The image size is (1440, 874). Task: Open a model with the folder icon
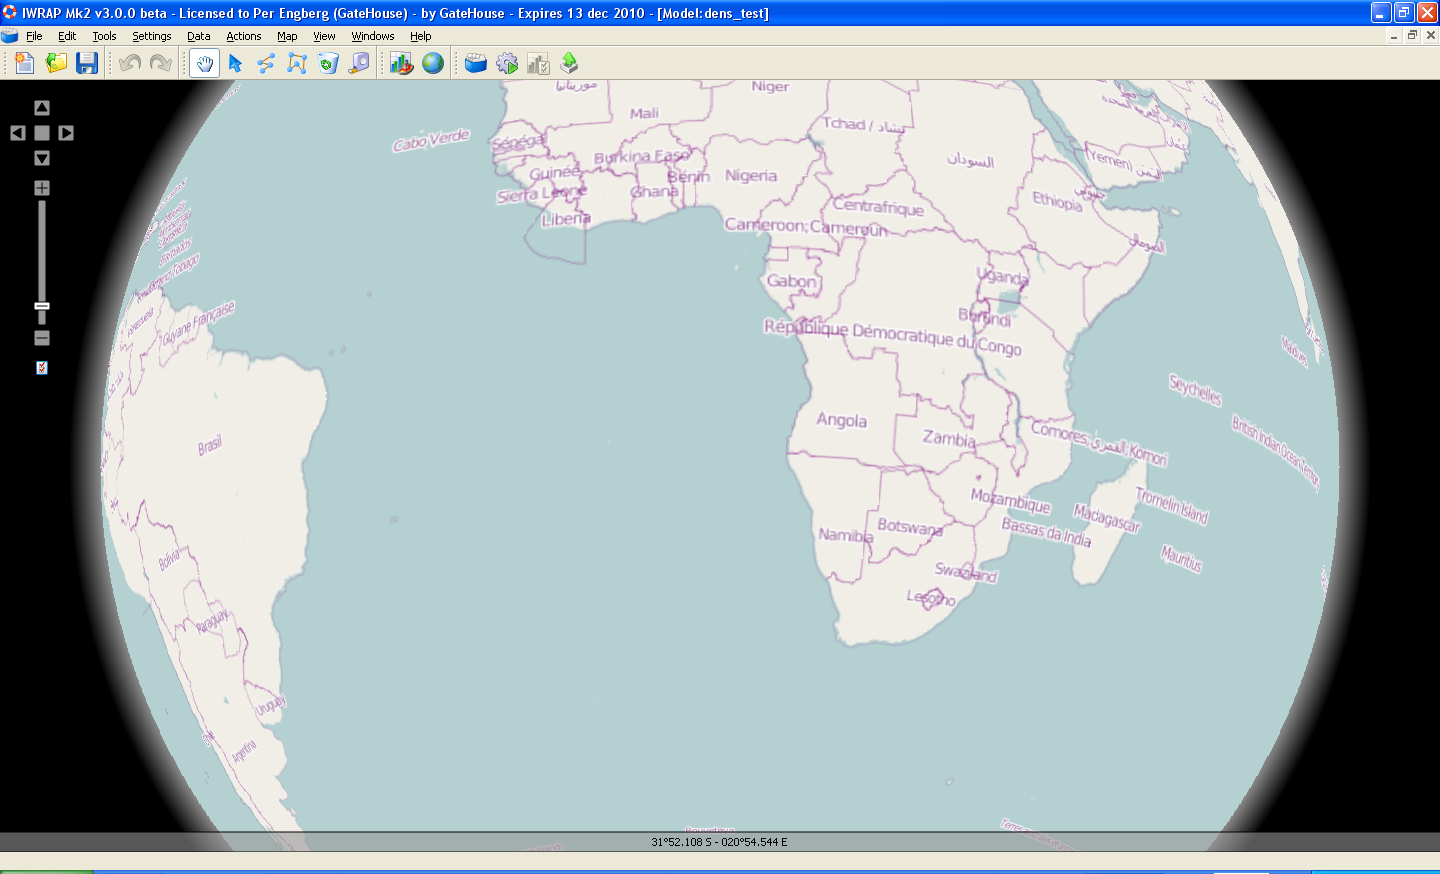tap(56, 63)
